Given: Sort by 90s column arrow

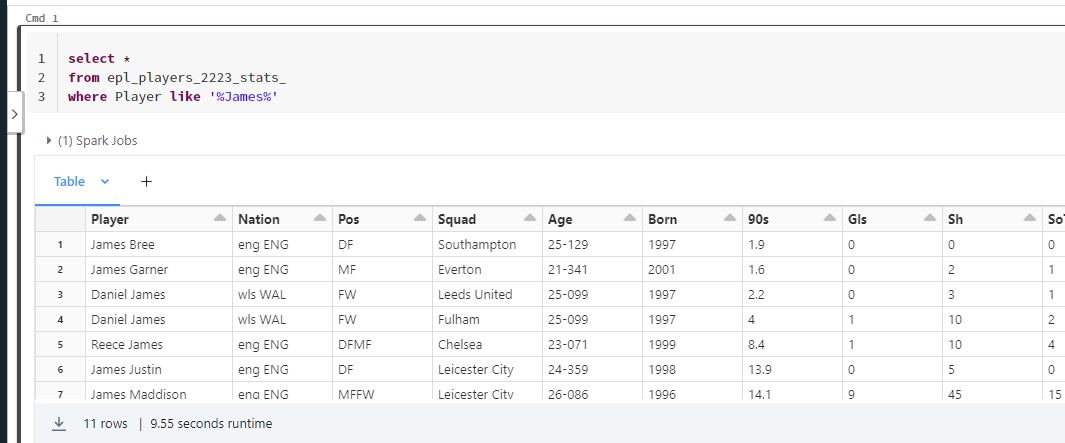Looking at the screenshot, I should [x=830, y=218].
